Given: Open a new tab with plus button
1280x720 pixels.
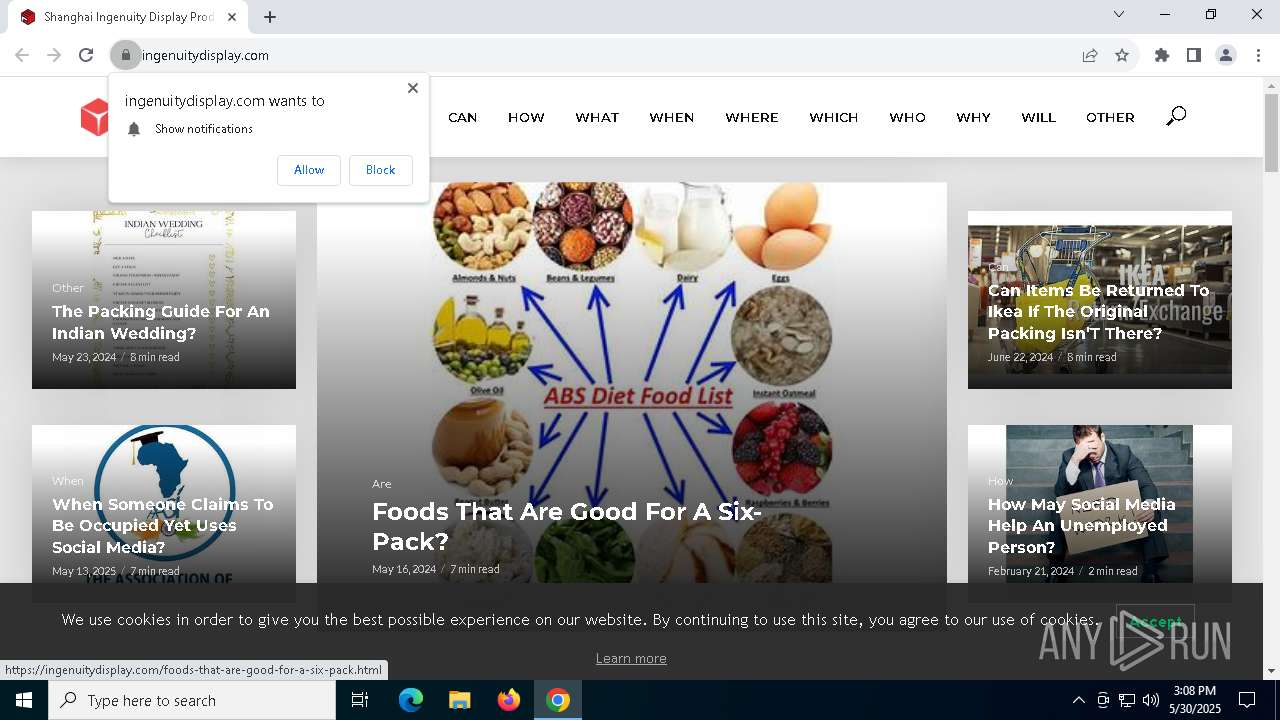Looking at the screenshot, I should (270, 17).
